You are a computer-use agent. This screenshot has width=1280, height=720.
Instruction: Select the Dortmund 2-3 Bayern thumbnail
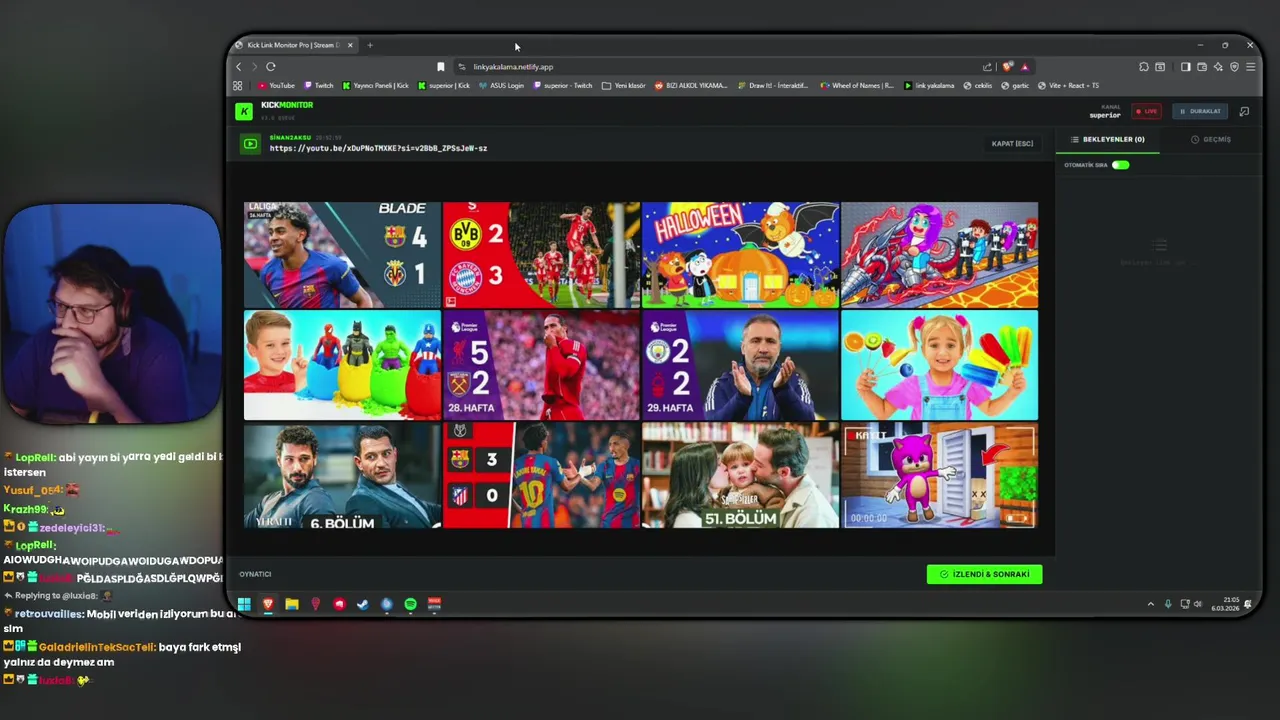tap(541, 255)
